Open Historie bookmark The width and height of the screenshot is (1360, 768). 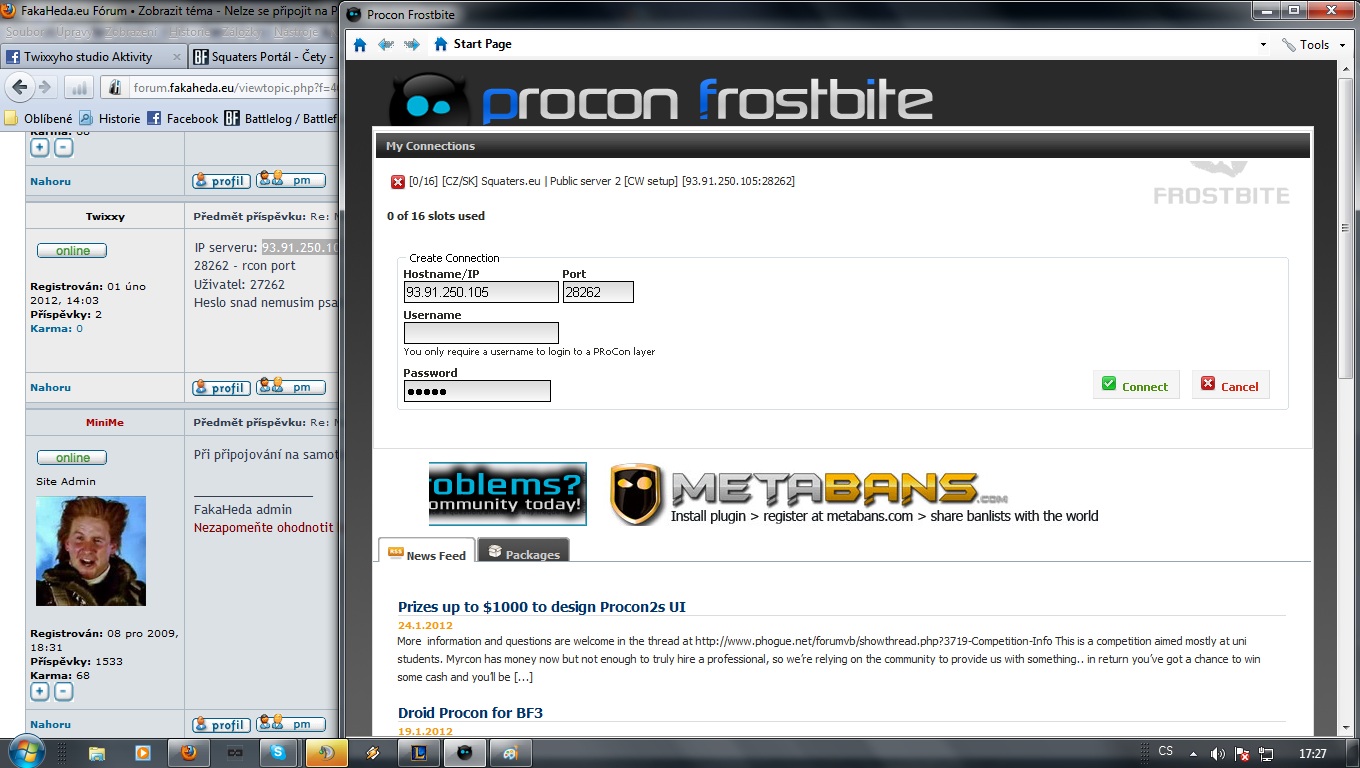point(110,118)
